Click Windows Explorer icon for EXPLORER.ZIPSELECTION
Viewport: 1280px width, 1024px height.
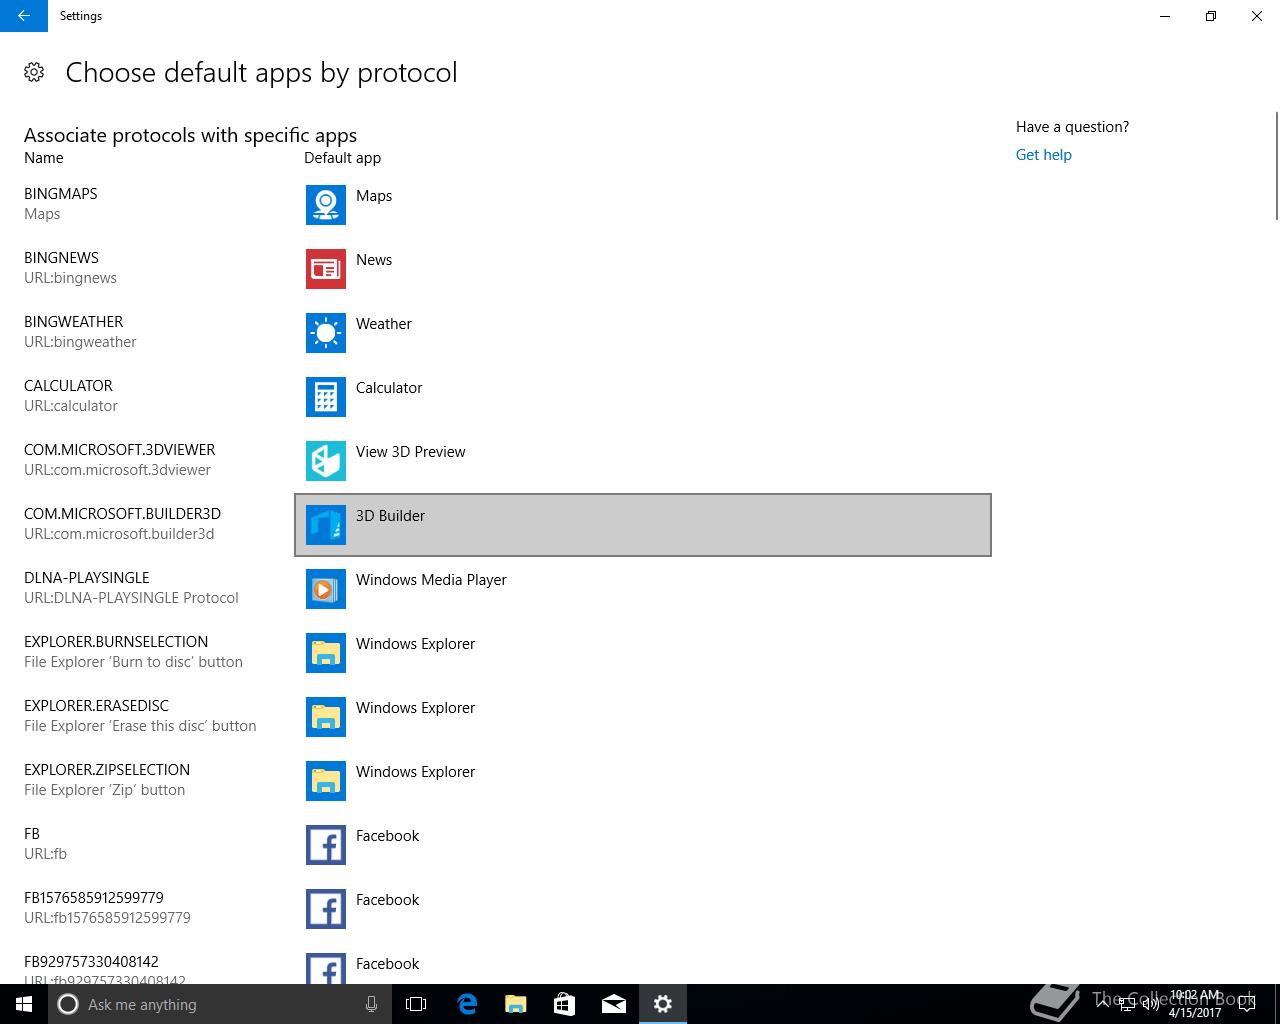pyautogui.click(x=326, y=781)
